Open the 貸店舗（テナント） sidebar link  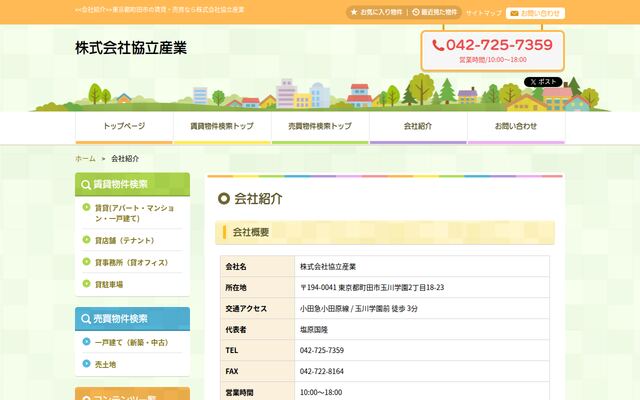[x=124, y=240]
